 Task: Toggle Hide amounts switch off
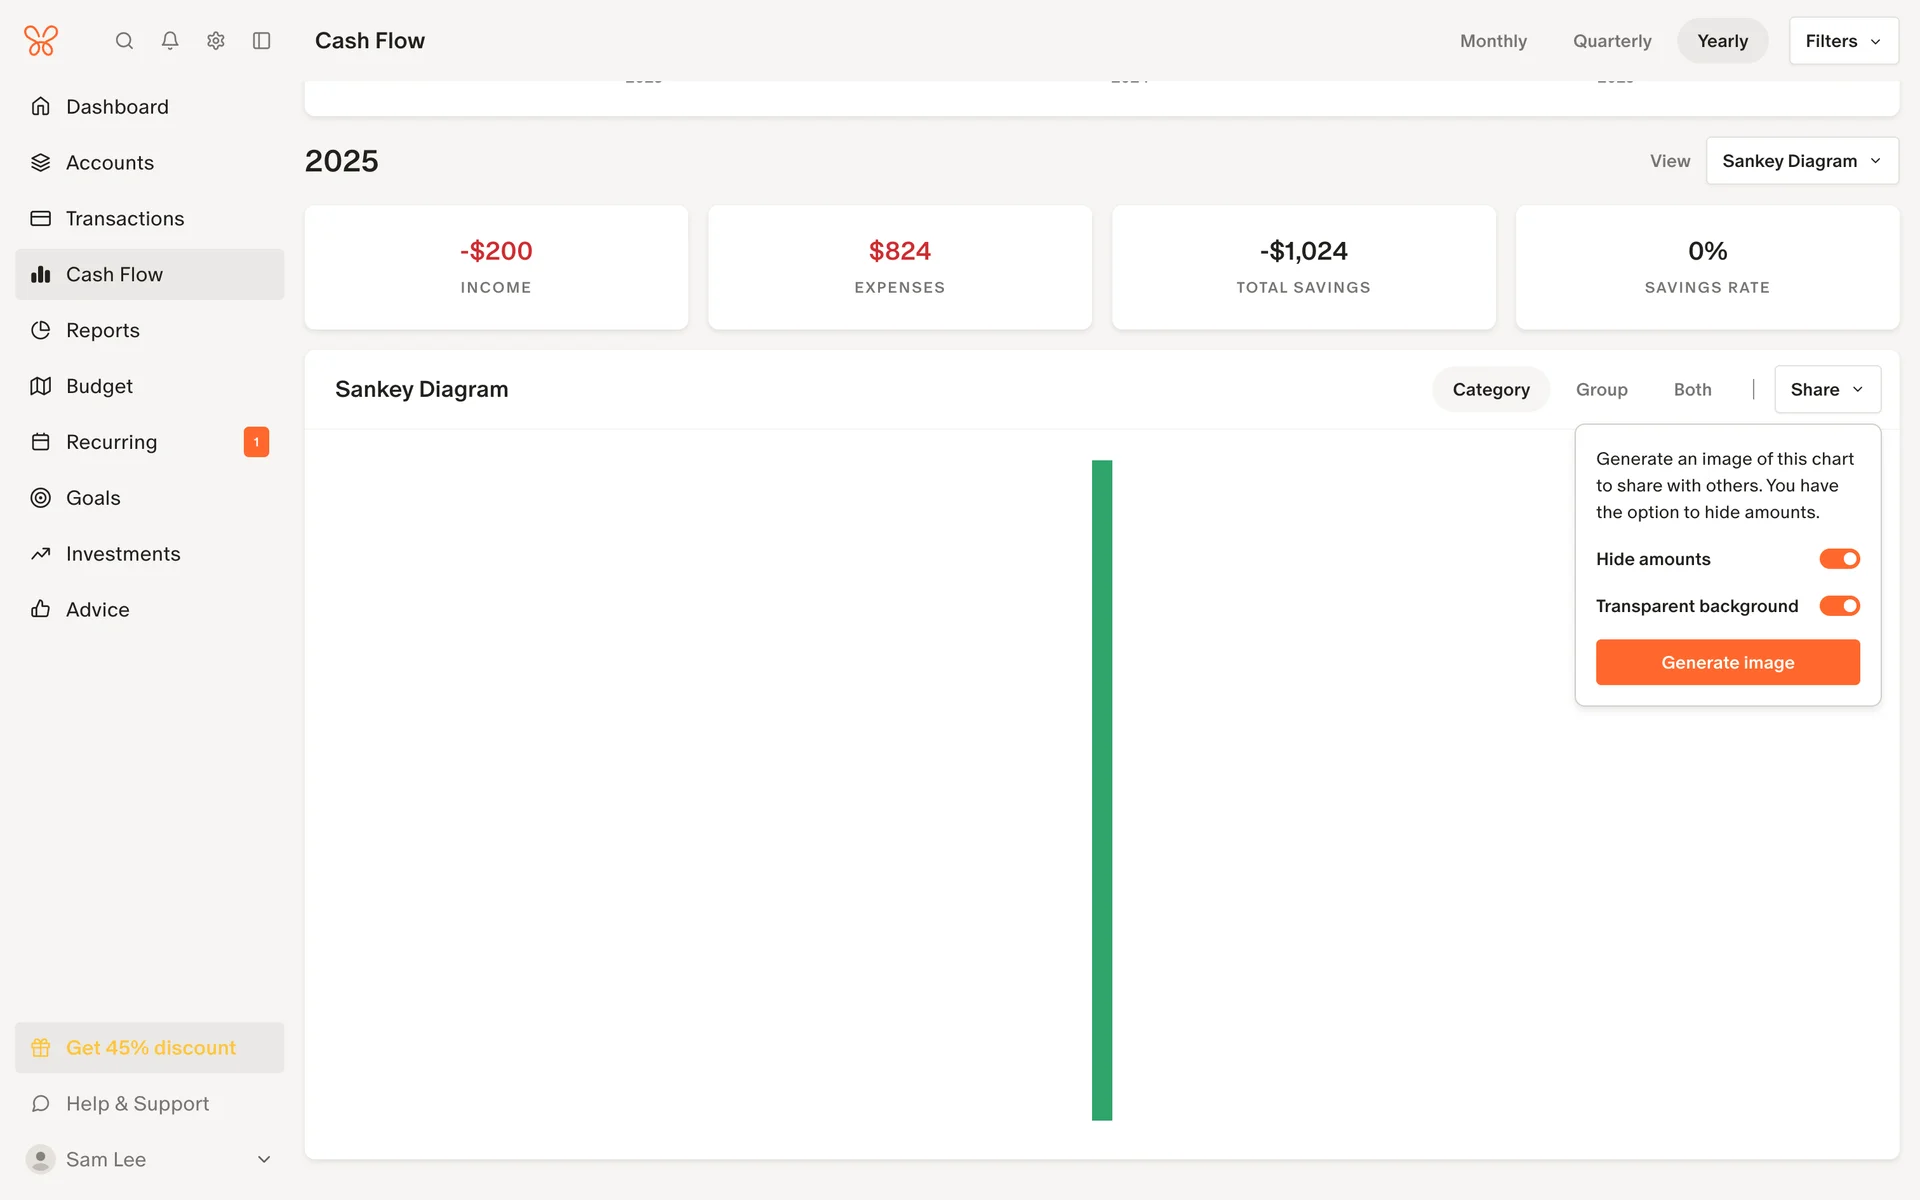tap(1838, 559)
